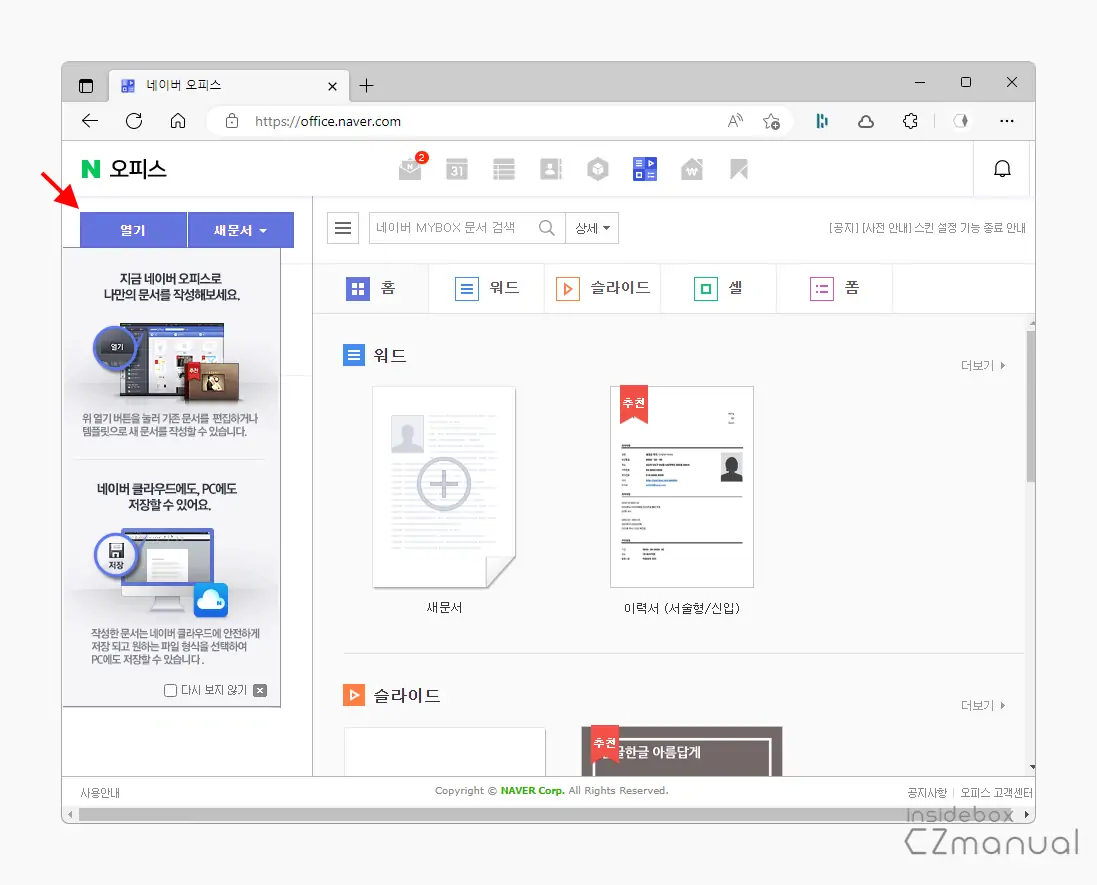1097x885 pixels.
Task: Open the 한글 아름답게 slide template
Action: pyautogui.click(x=682, y=751)
